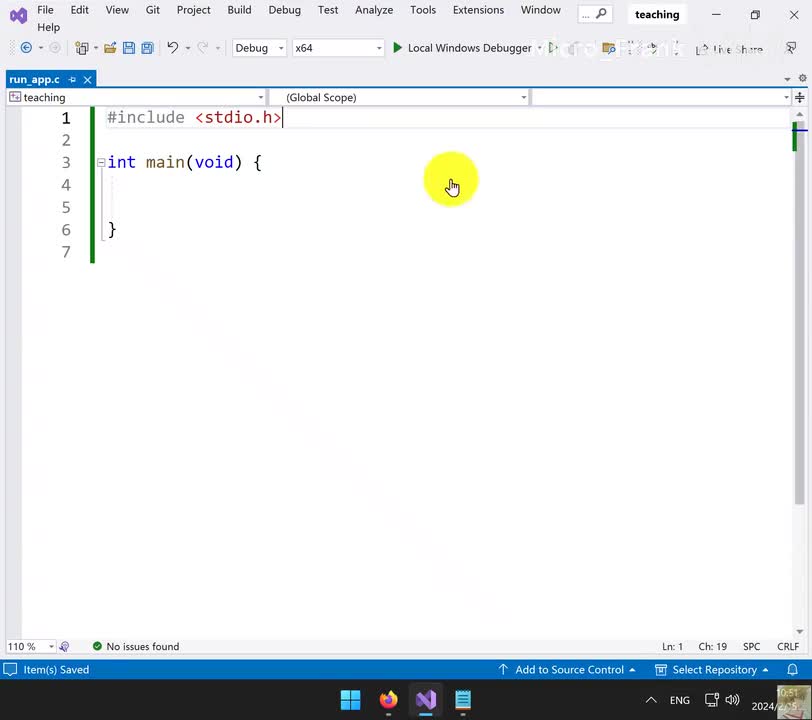
Task: Click the Visual Studio taskbar icon
Action: point(426,700)
